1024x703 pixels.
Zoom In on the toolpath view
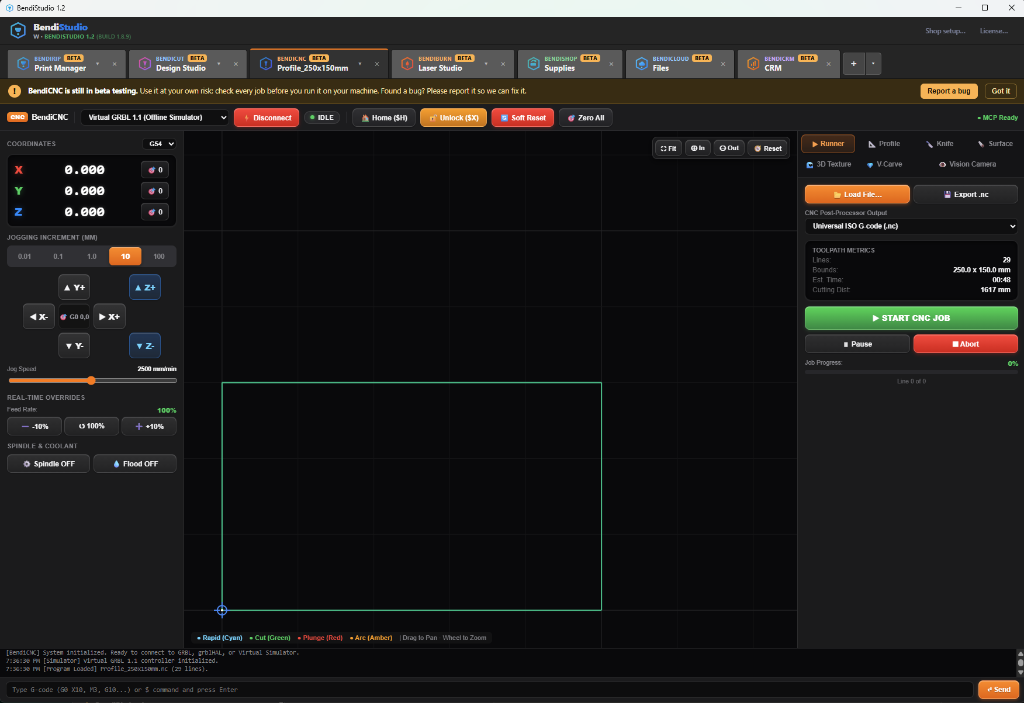[698, 148]
